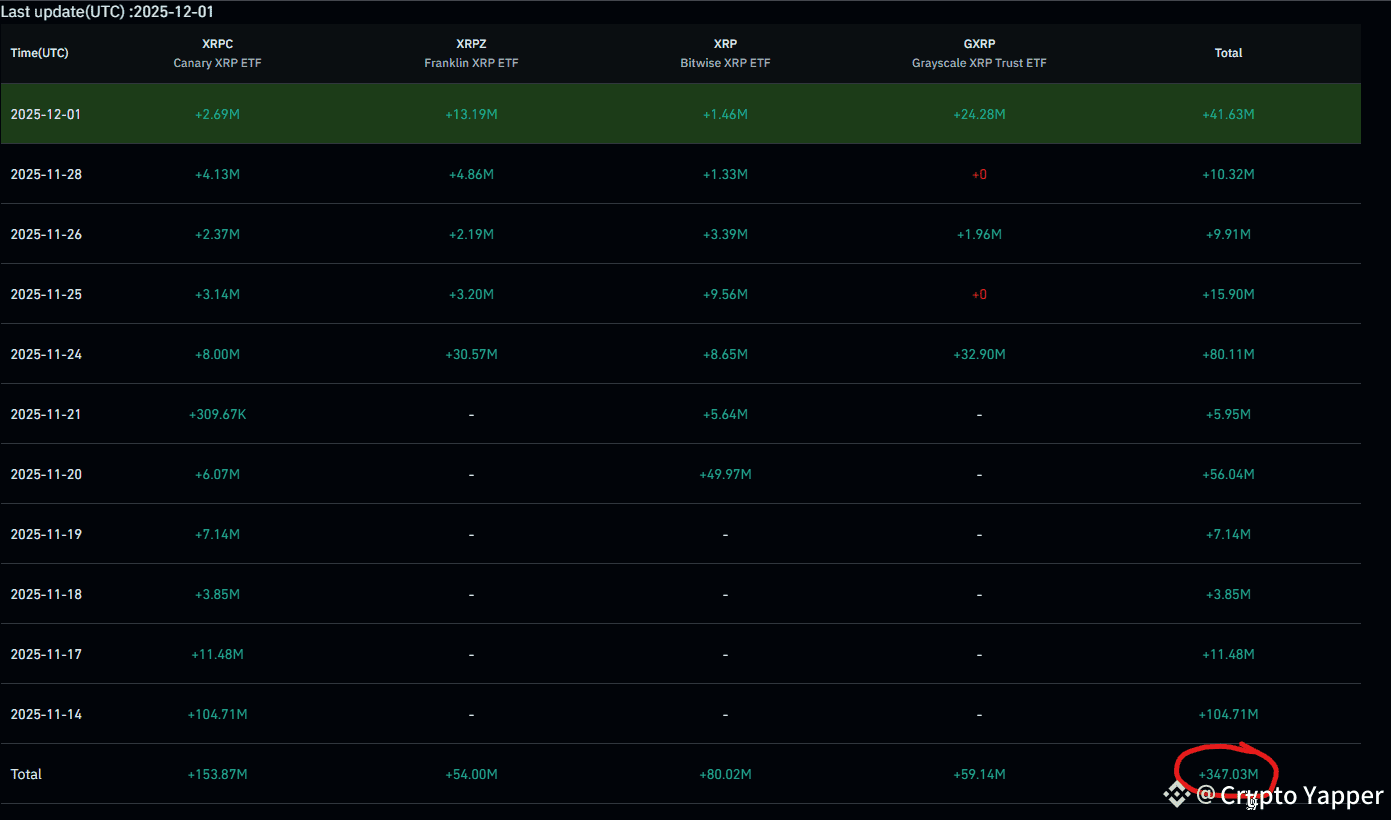Click the +5.64M Bitwise value
The height and width of the screenshot is (820, 1391).
coord(725,414)
